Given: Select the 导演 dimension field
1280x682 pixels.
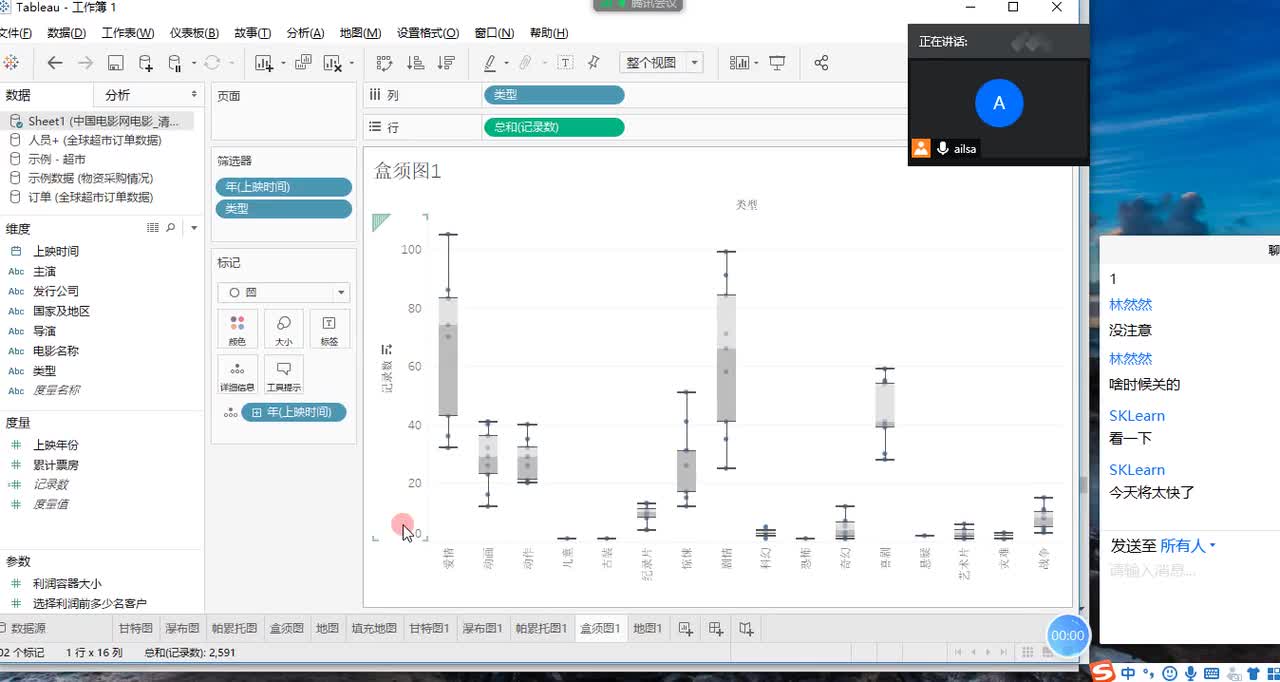Looking at the screenshot, I should (44, 331).
